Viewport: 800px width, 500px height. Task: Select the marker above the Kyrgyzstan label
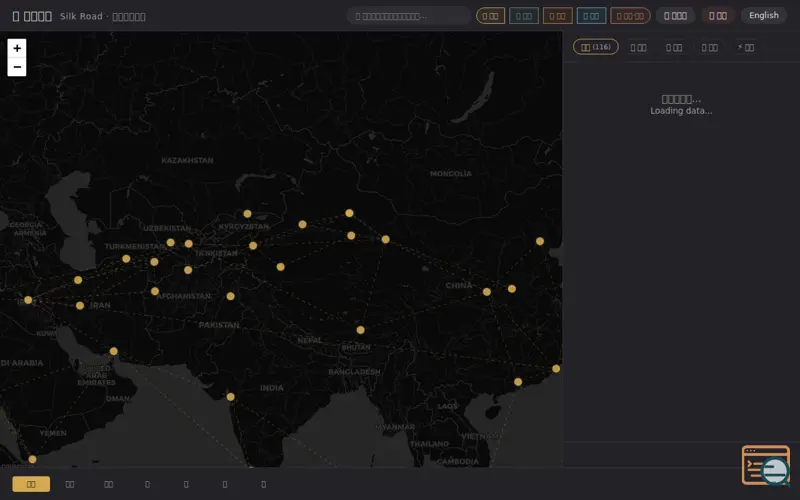[247, 214]
